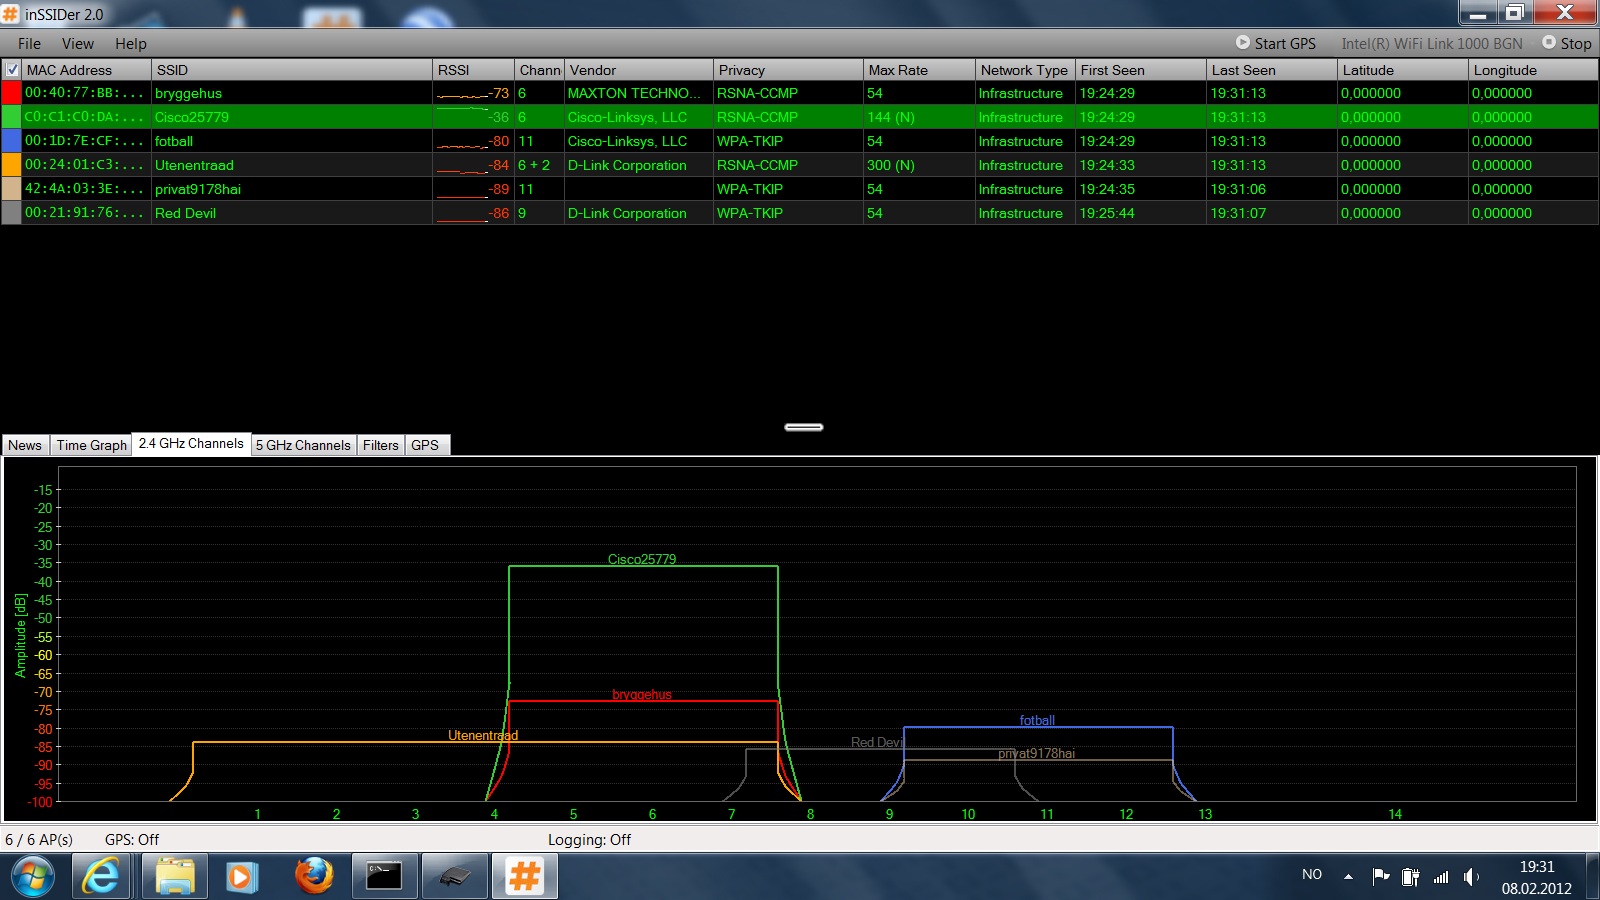The height and width of the screenshot is (900, 1600).
Task: Click the inSSIDer title bar app icon
Action: 11,14
